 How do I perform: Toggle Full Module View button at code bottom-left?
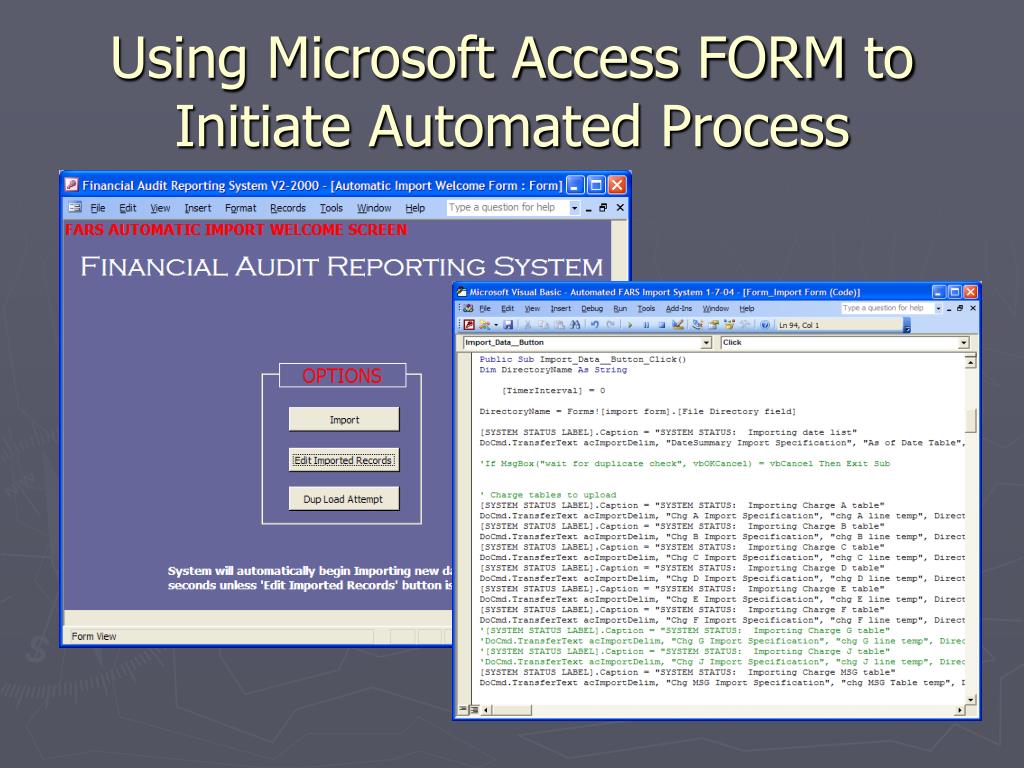point(474,709)
